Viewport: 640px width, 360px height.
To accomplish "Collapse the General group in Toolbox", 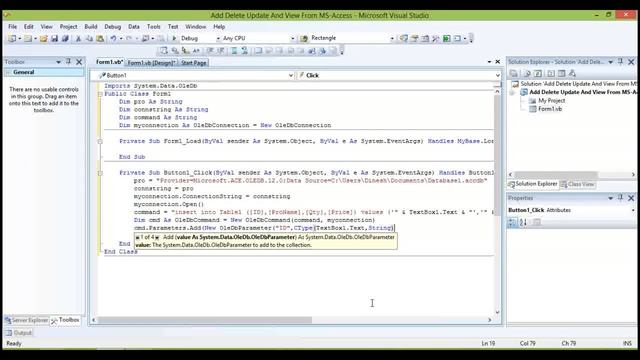I will (x=8, y=72).
